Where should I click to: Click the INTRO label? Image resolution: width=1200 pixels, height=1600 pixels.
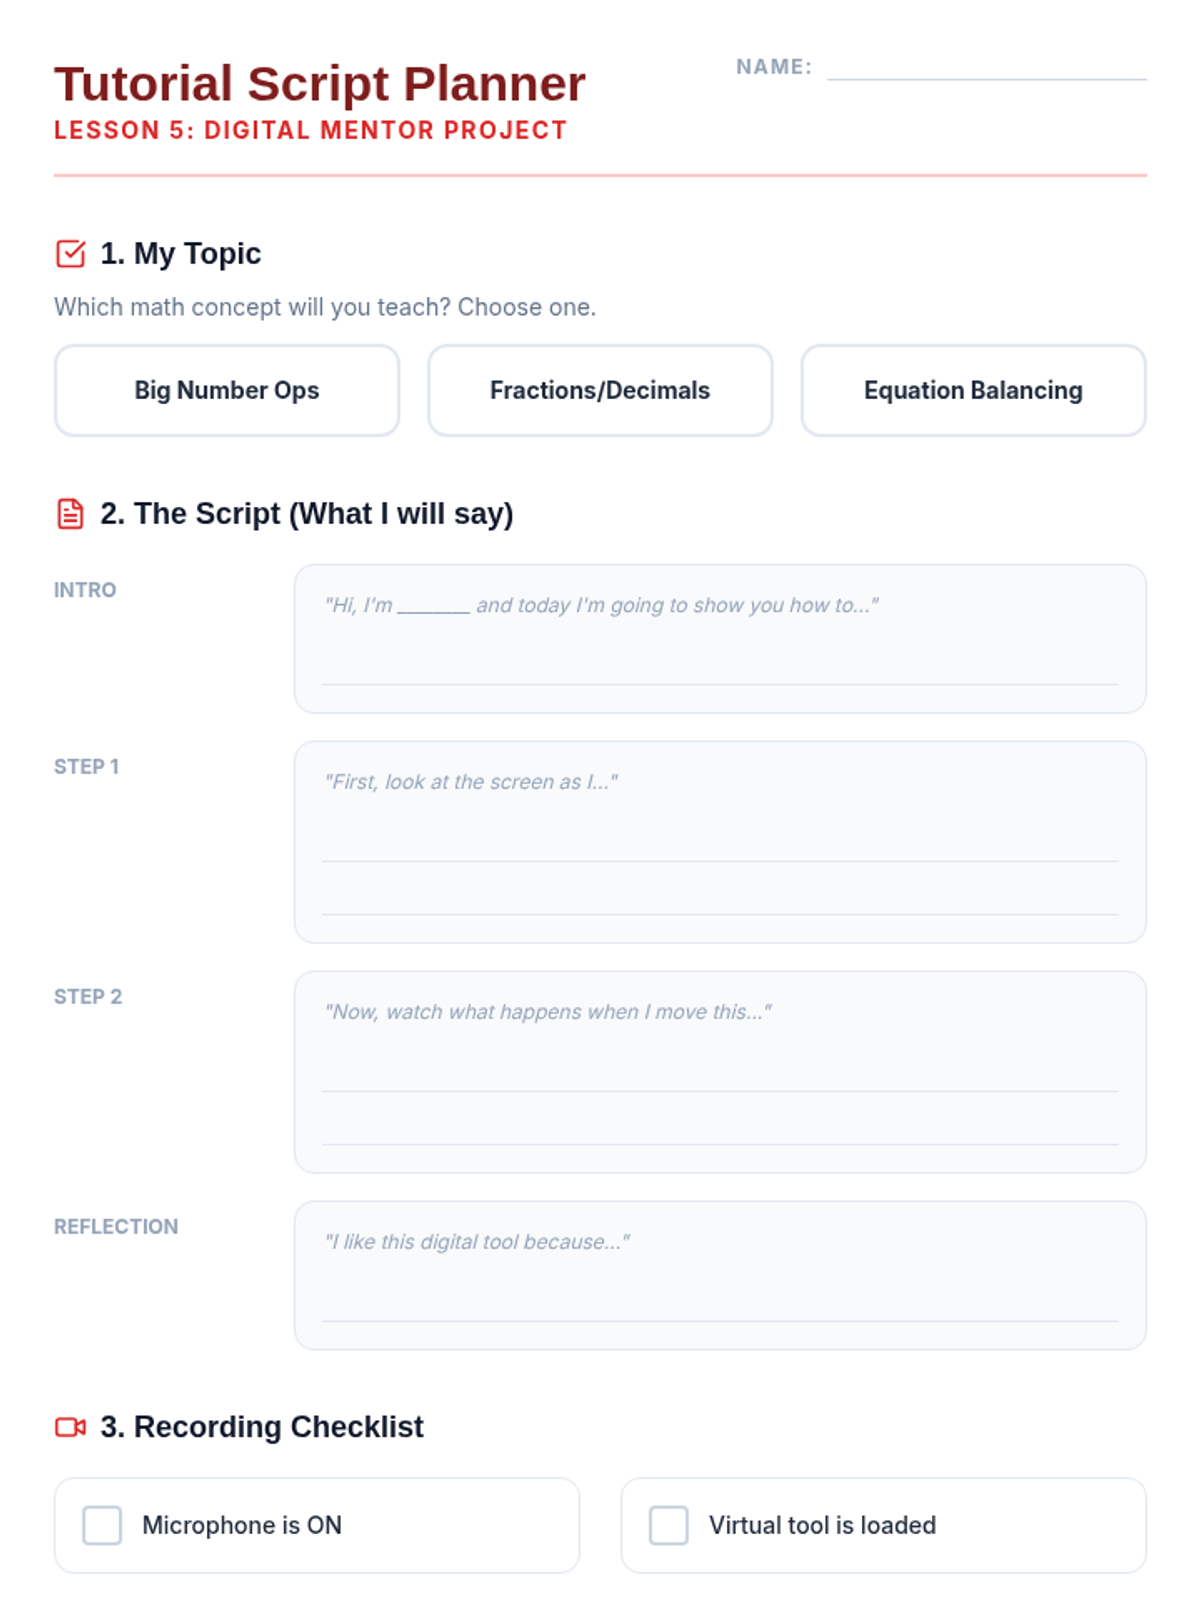[85, 590]
